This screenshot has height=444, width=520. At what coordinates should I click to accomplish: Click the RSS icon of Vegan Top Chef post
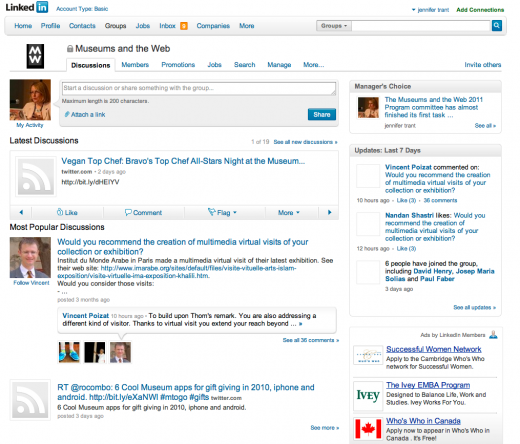[36, 176]
